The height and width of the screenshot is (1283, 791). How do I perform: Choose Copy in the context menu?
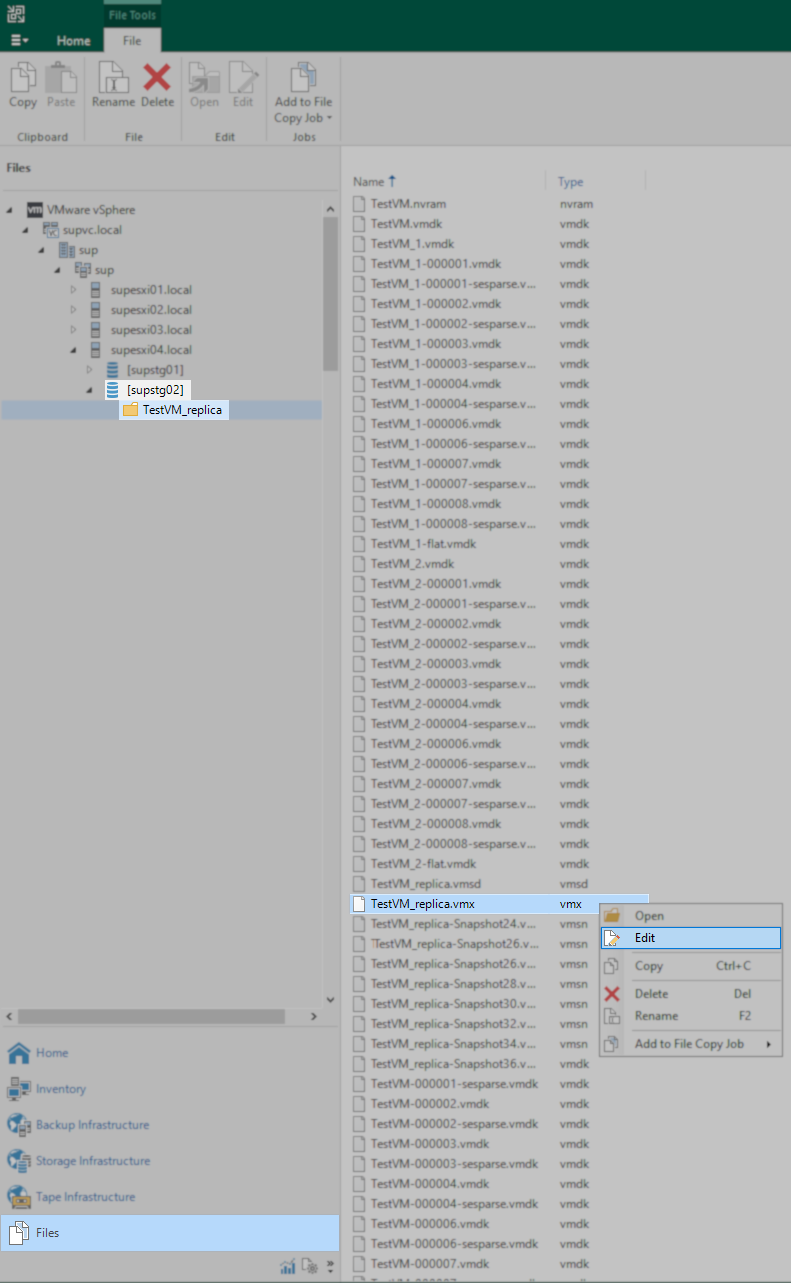tap(691, 966)
